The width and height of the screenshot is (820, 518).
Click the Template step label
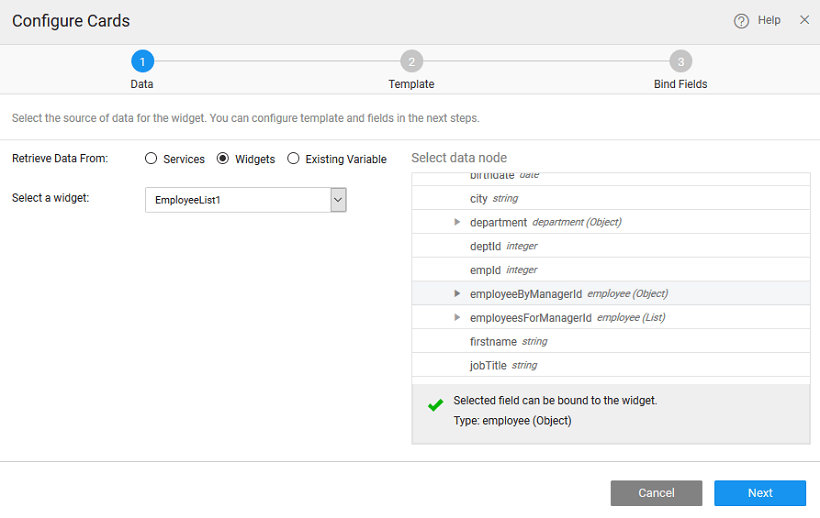[411, 84]
